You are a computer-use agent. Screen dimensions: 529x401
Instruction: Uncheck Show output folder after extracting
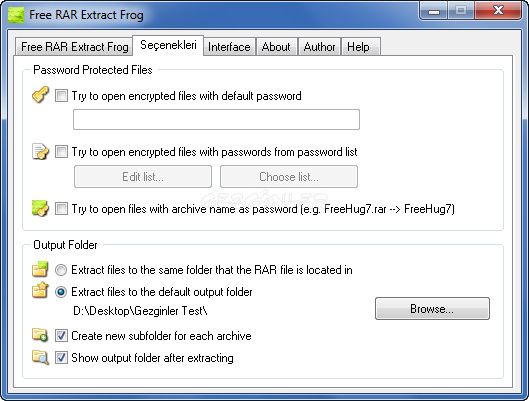(61, 357)
